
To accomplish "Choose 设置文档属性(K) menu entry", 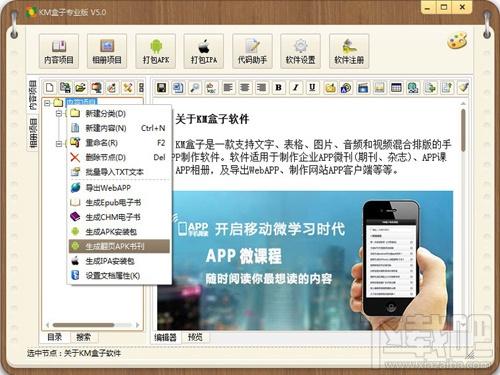I will (119, 276).
